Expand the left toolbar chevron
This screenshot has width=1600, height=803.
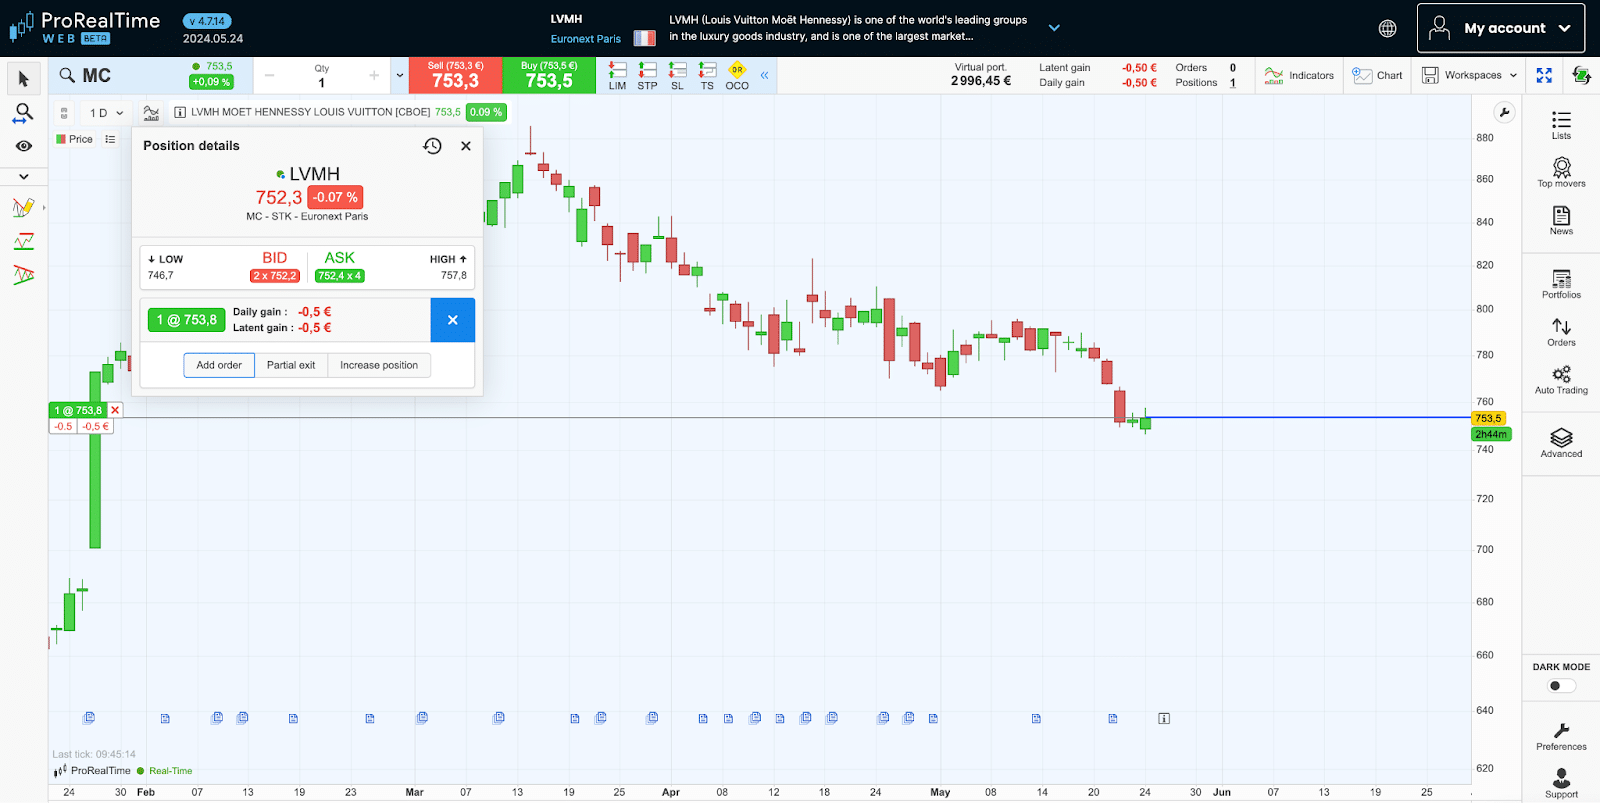(x=24, y=176)
